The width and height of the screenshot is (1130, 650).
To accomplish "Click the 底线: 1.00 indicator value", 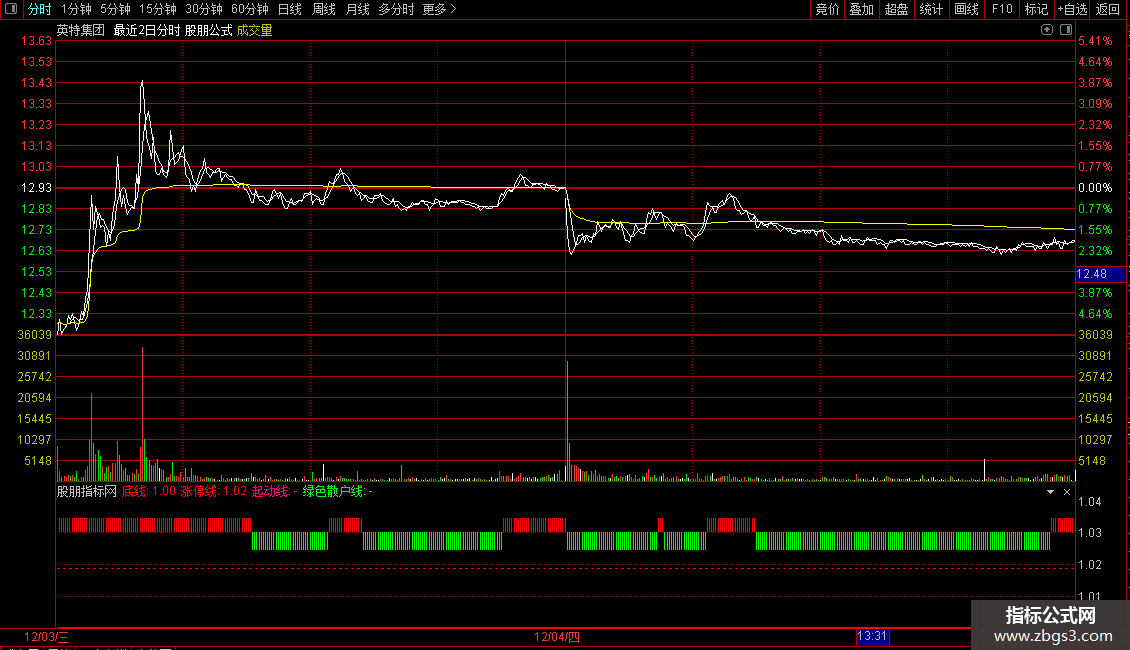I will click(x=148, y=491).
